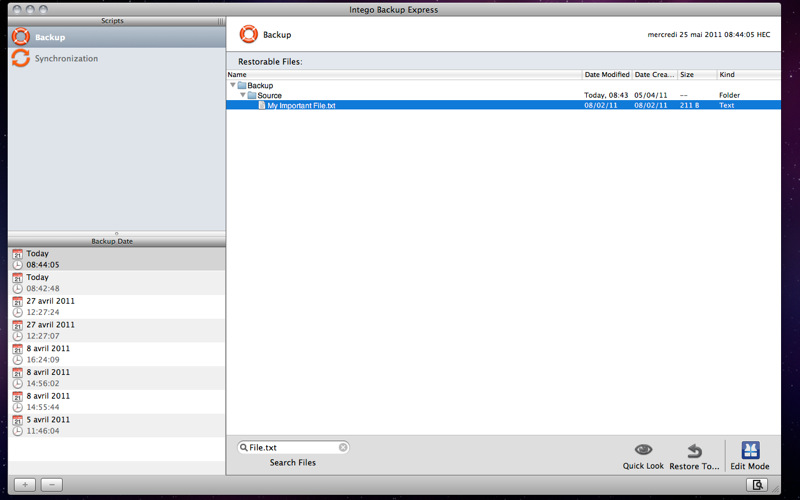Click the calendar icon of Today 08:44:05
The image size is (800, 500).
click(x=18, y=254)
